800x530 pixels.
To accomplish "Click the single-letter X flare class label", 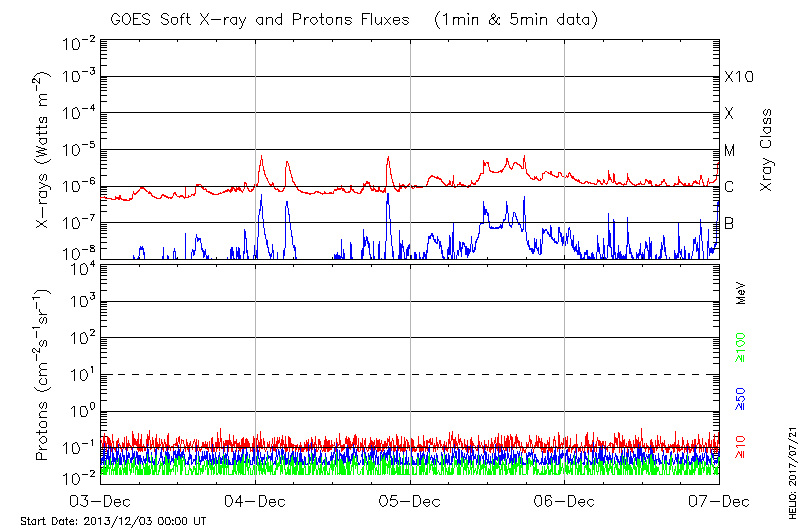I will (729, 114).
